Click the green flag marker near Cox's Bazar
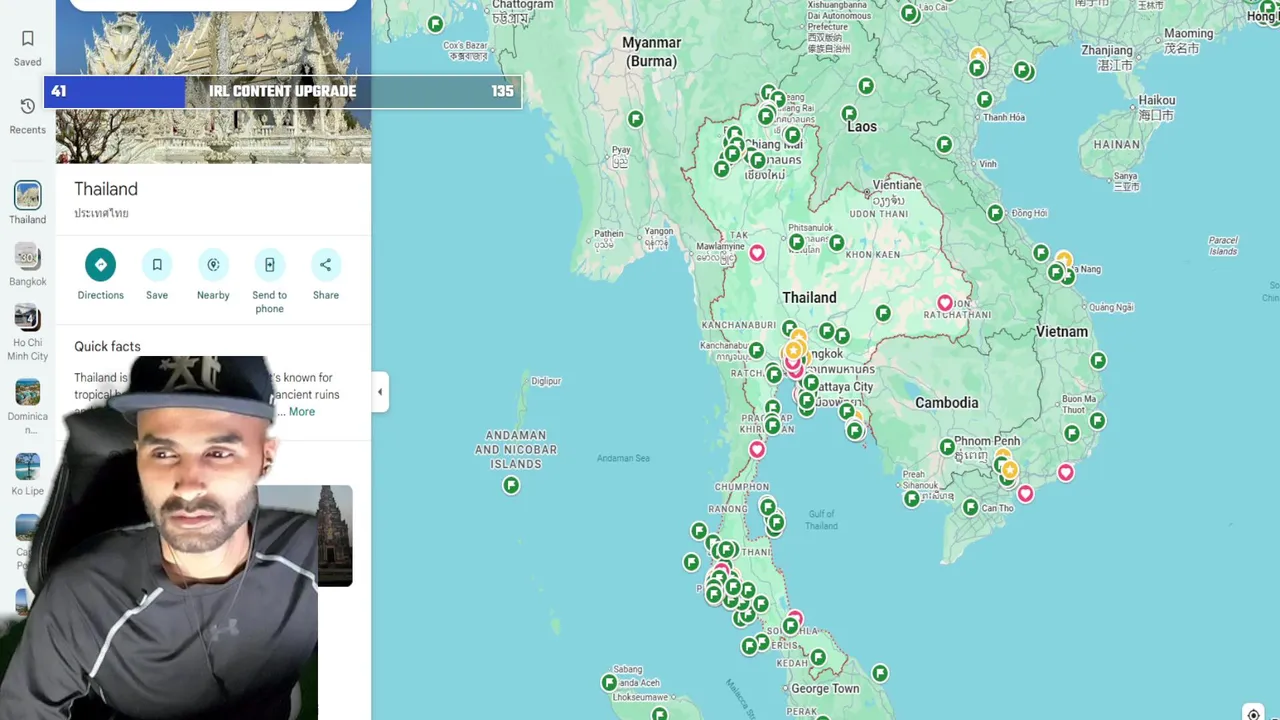The image size is (1280, 720). tap(436, 23)
